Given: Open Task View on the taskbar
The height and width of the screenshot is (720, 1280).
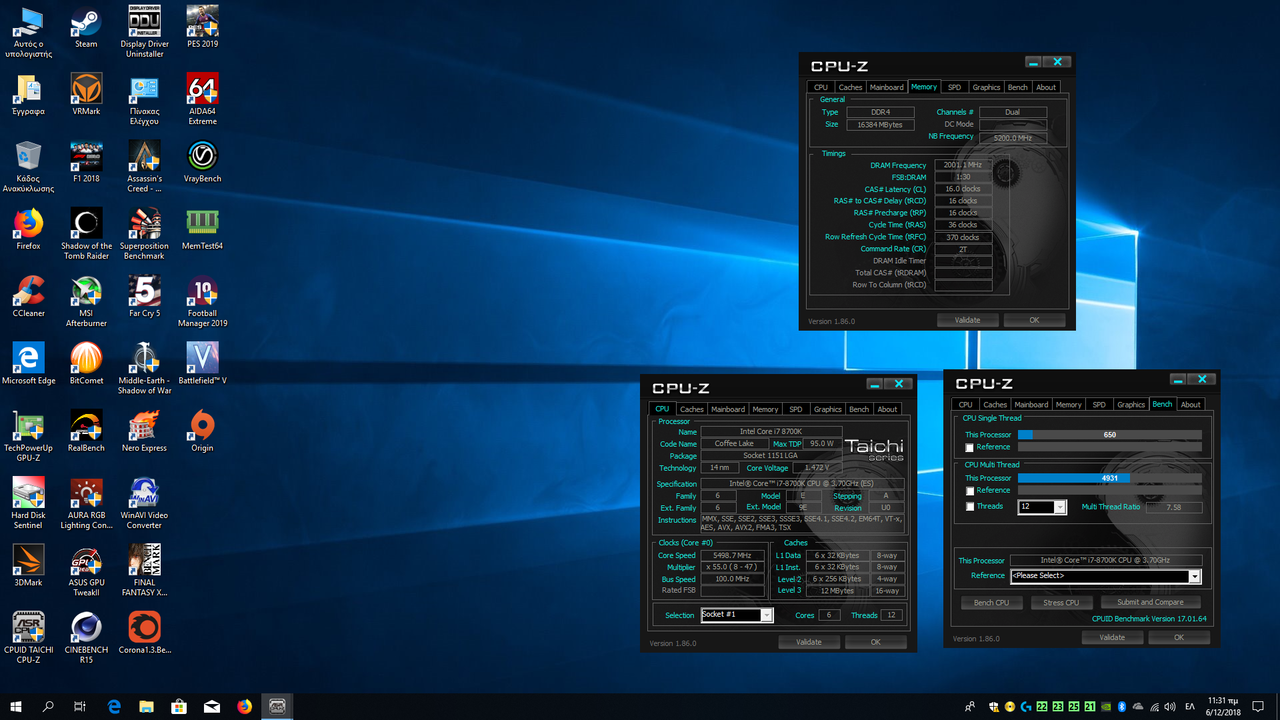Looking at the screenshot, I should point(80,706).
